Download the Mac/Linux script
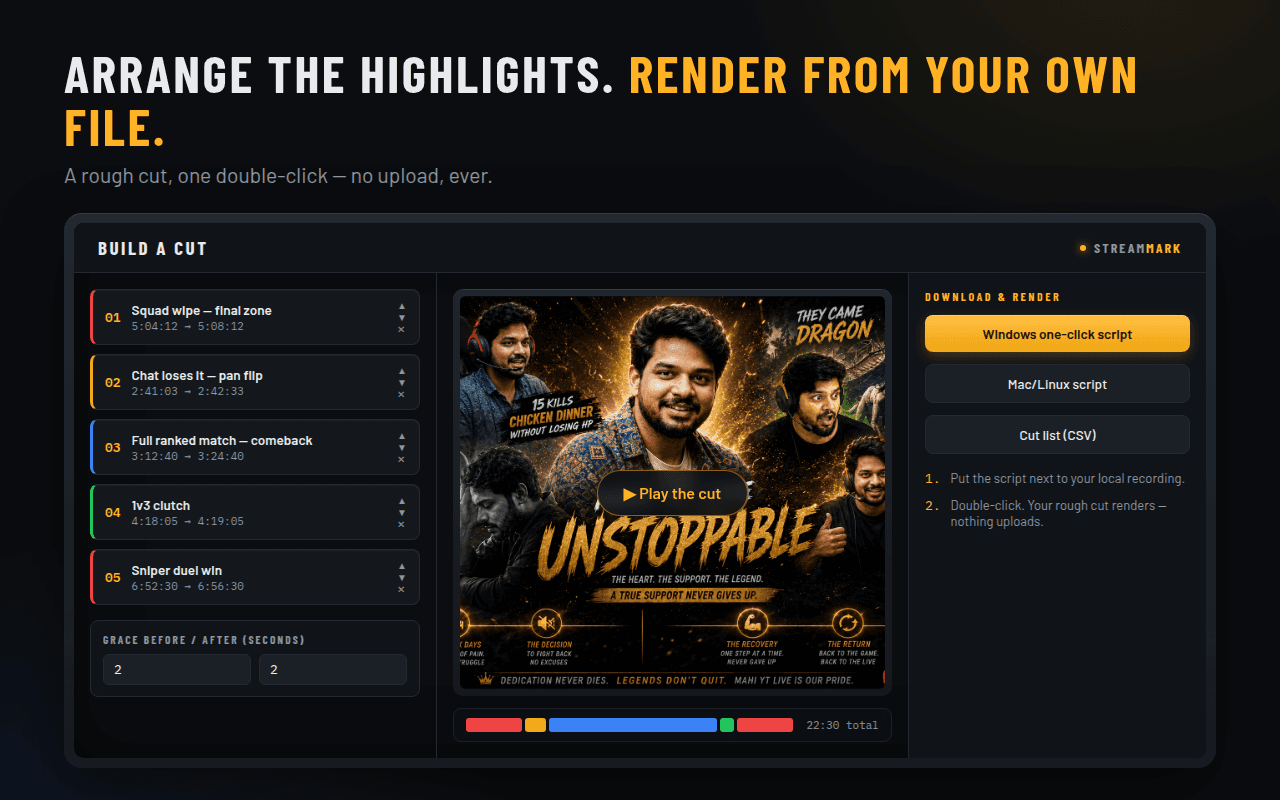The height and width of the screenshot is (800, 1280). click(x=1057, y=384)
